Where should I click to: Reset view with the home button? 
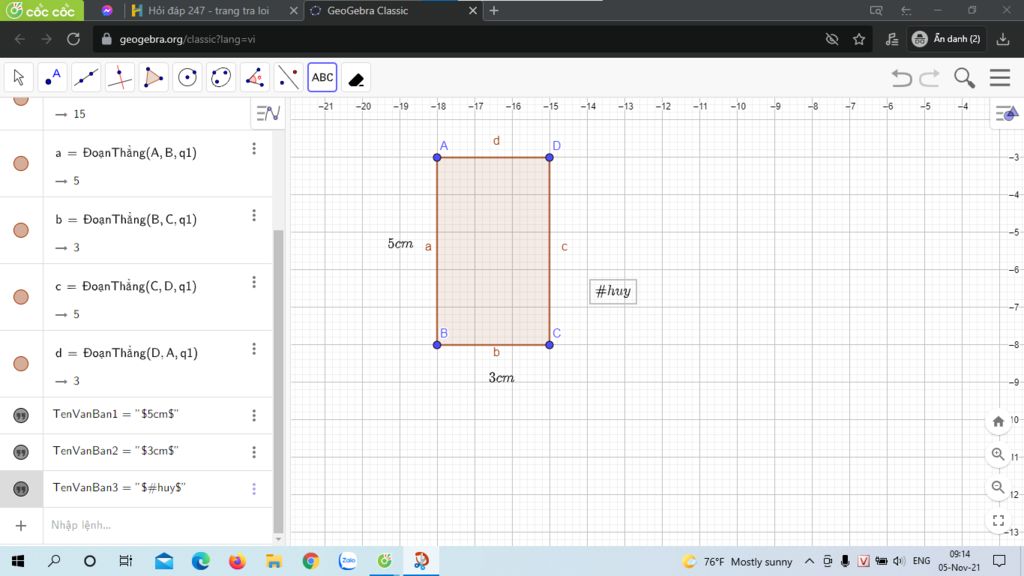pos(998,421)
